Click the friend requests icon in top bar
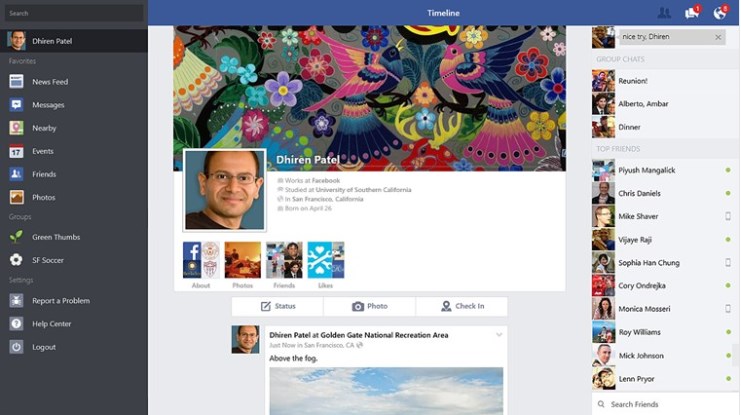 click(x=664, y=13)
